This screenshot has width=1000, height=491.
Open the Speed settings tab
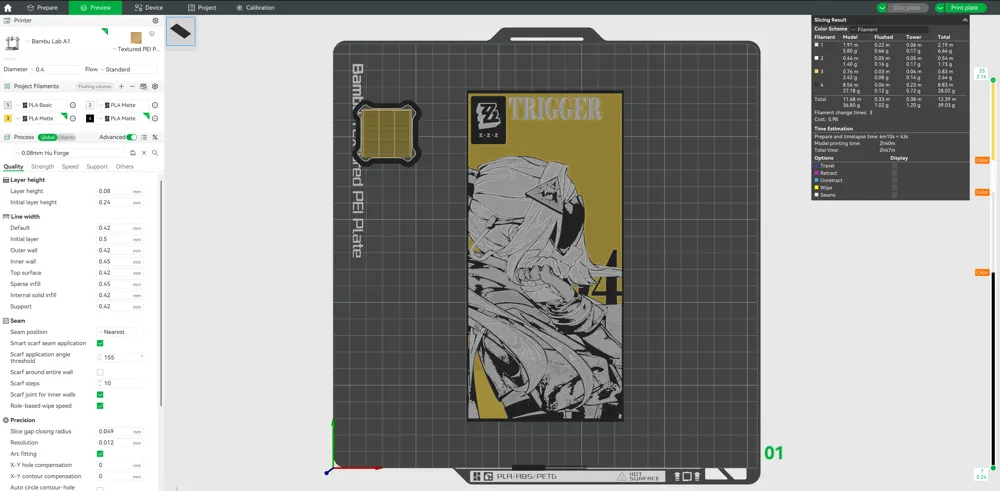pyautogui.click(x=70, y=166)
